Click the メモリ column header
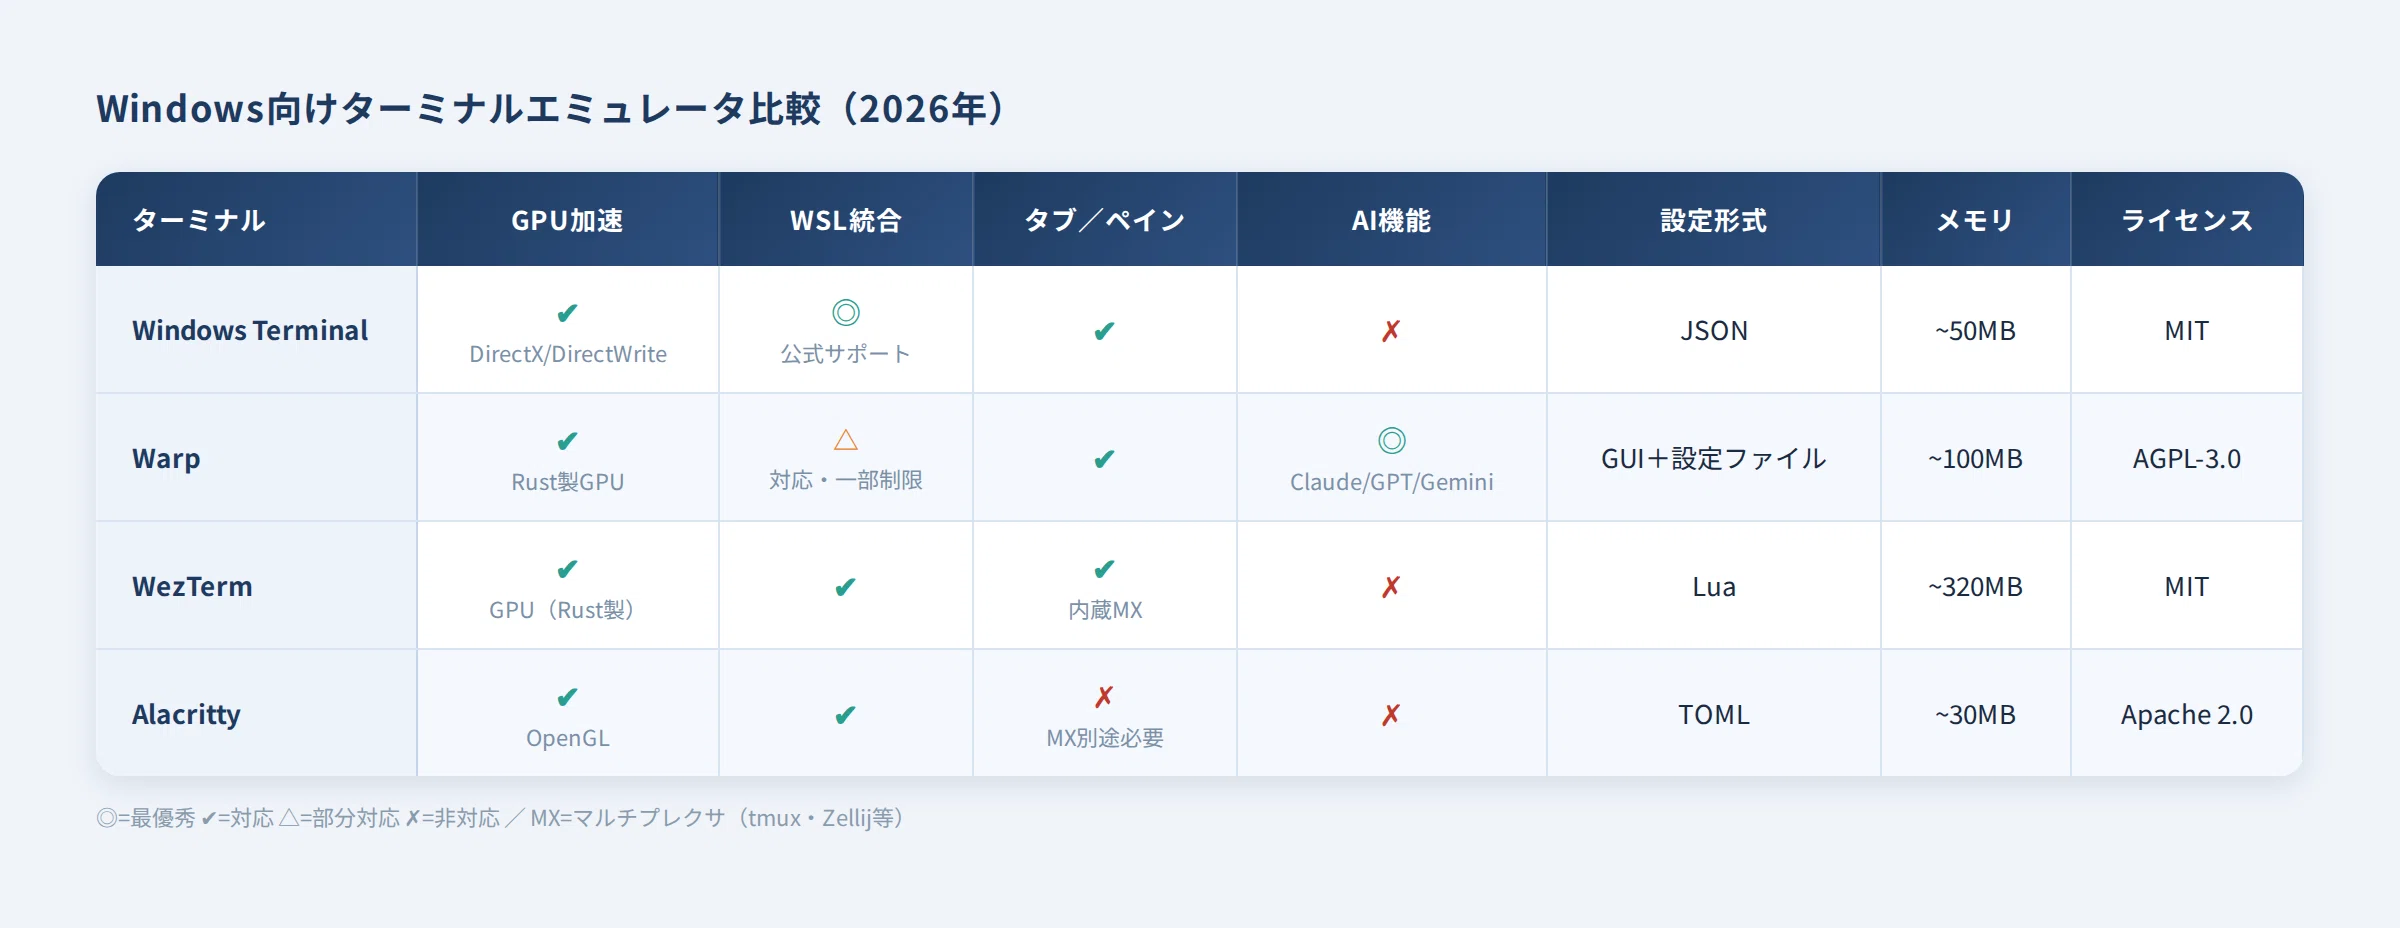The image size is (2400, 928). 1975,220
